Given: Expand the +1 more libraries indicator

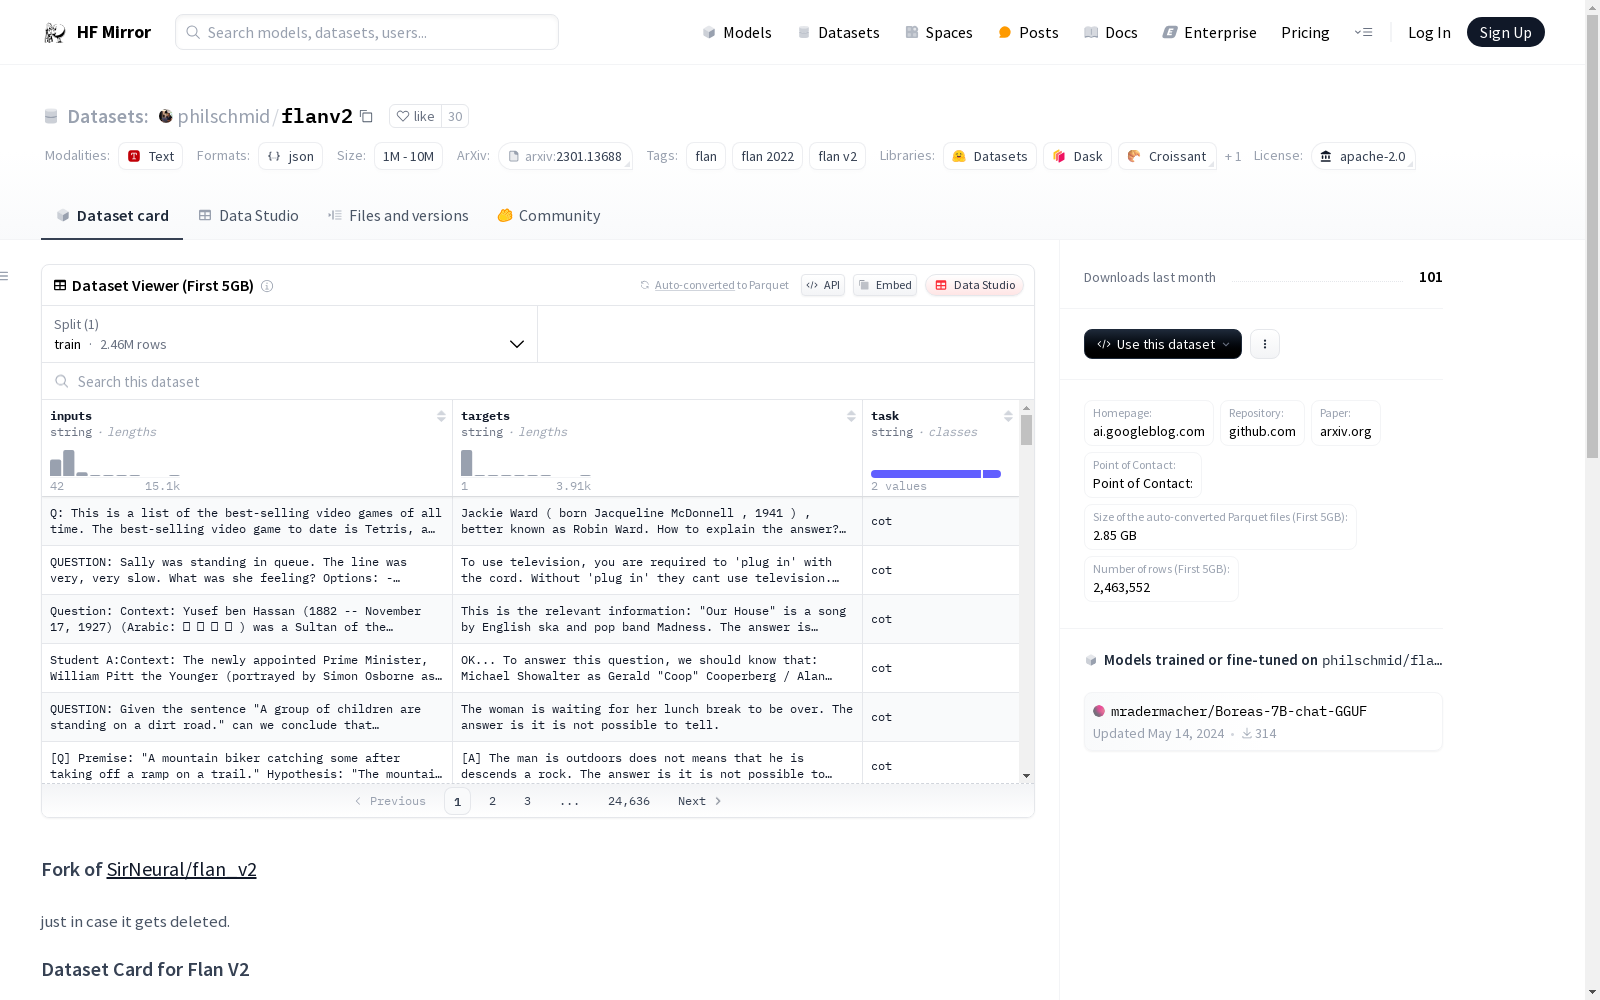Looking at the screenshot, I should 1233,157.
